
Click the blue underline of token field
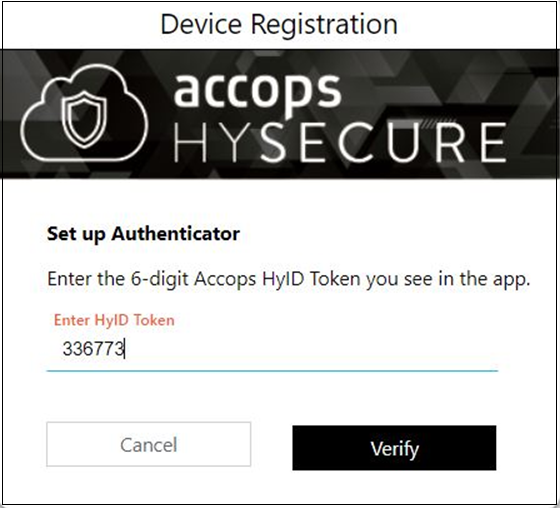272,371
